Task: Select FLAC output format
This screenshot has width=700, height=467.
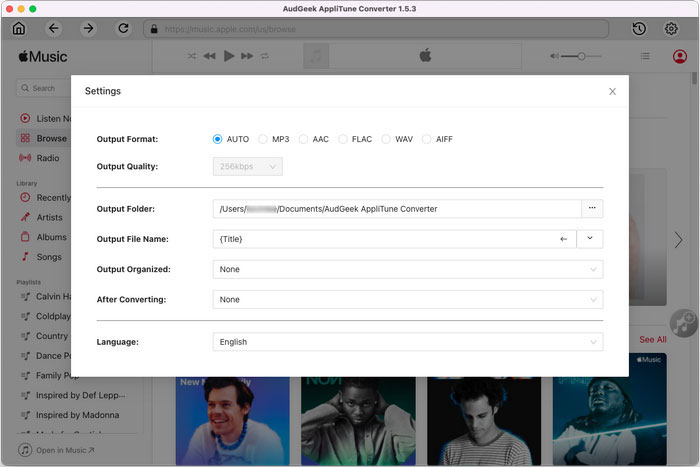Action: (355, 139)
